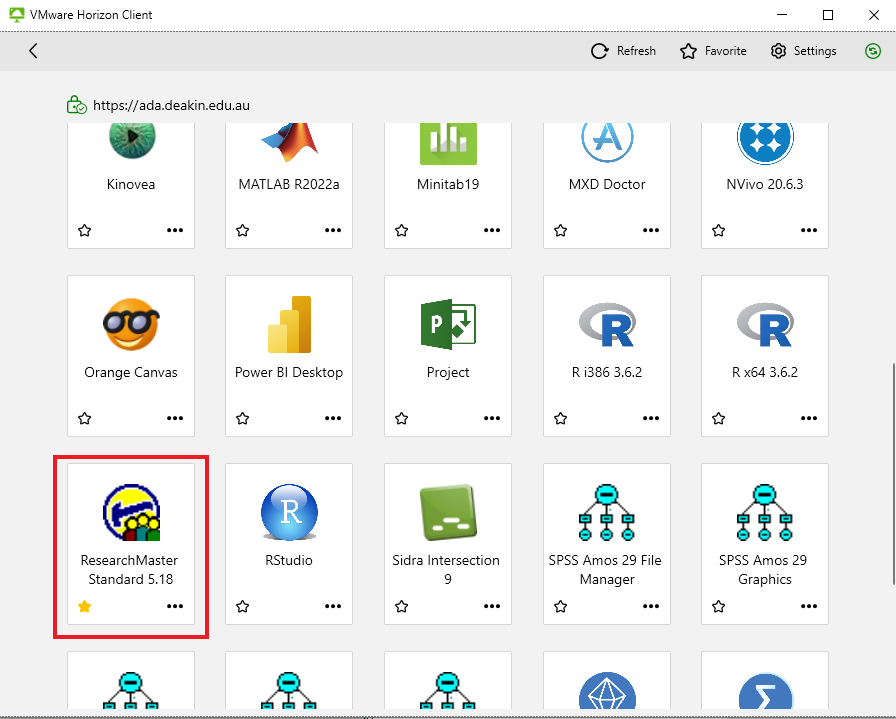Expand the options menu for NVivo 20.6.3
The image size is (896, 719).
pyautogui.click(x=809, y=230)
